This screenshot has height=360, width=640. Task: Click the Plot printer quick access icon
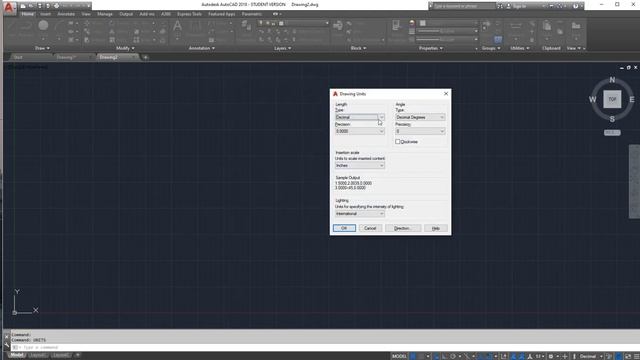pos(56,6)
